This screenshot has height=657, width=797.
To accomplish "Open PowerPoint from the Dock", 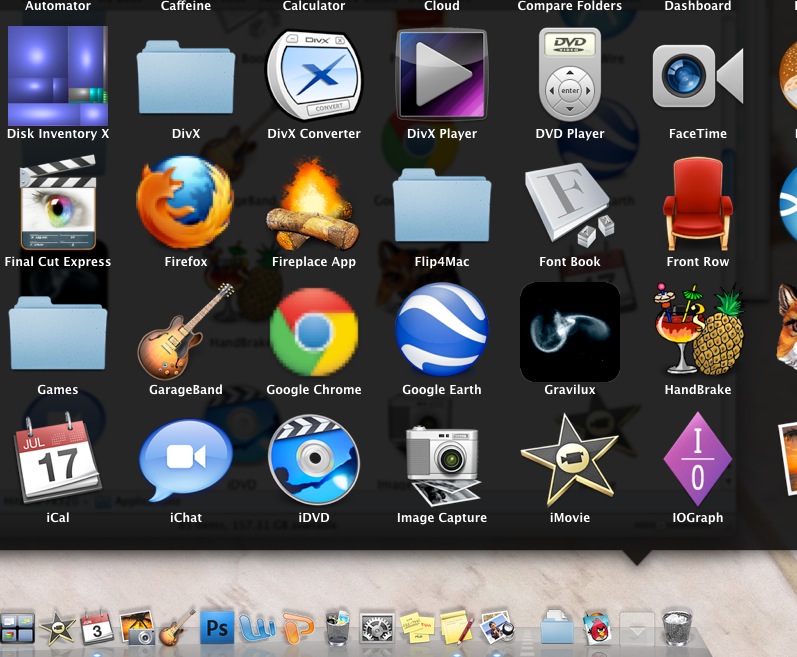I will pos(297,628).
